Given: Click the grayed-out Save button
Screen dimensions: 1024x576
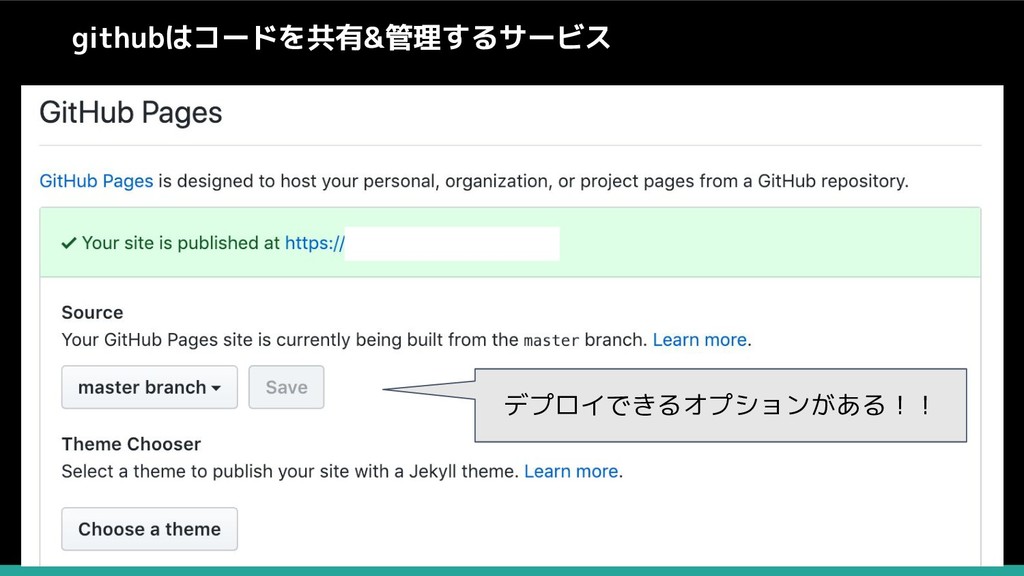Looking at the screenshot, I should tap(286, 387).
